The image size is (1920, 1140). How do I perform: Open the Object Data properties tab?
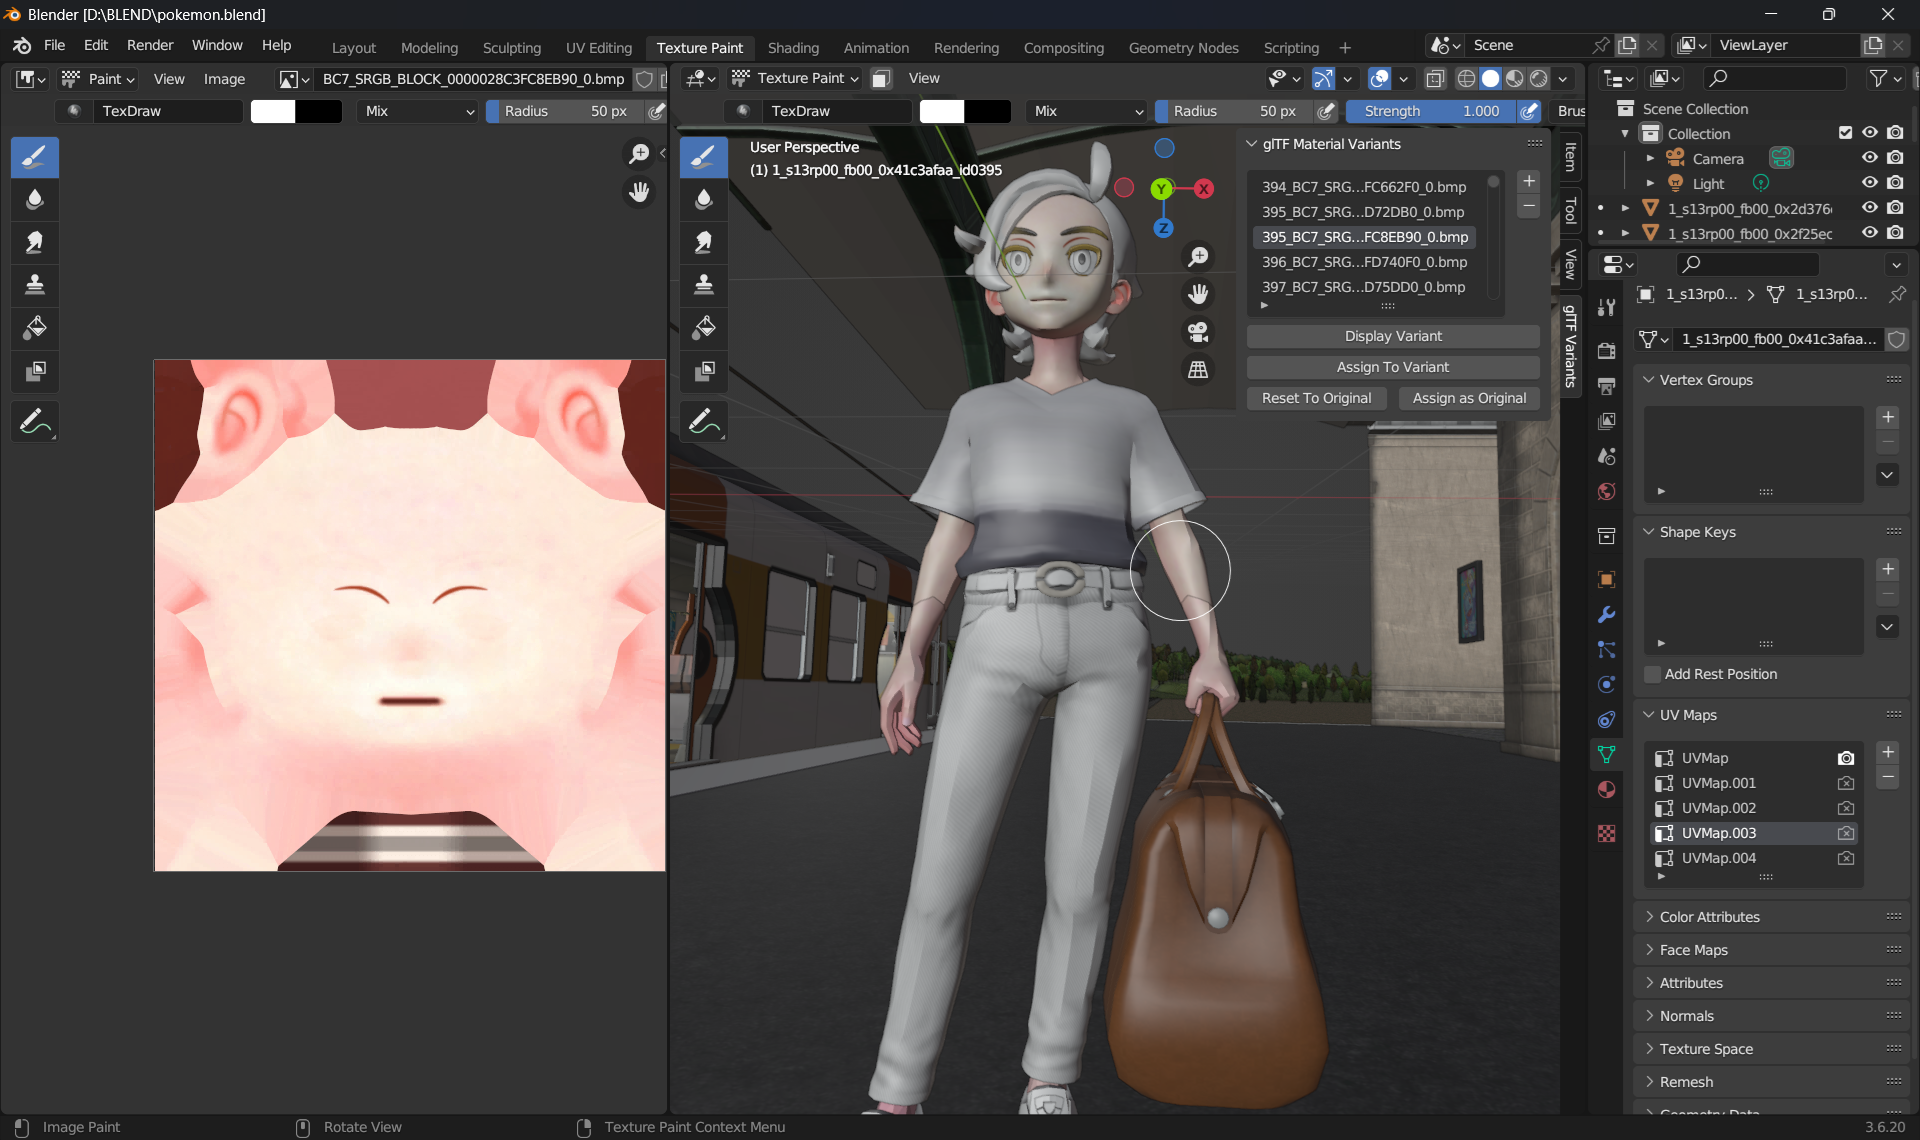pos(1607,755)
